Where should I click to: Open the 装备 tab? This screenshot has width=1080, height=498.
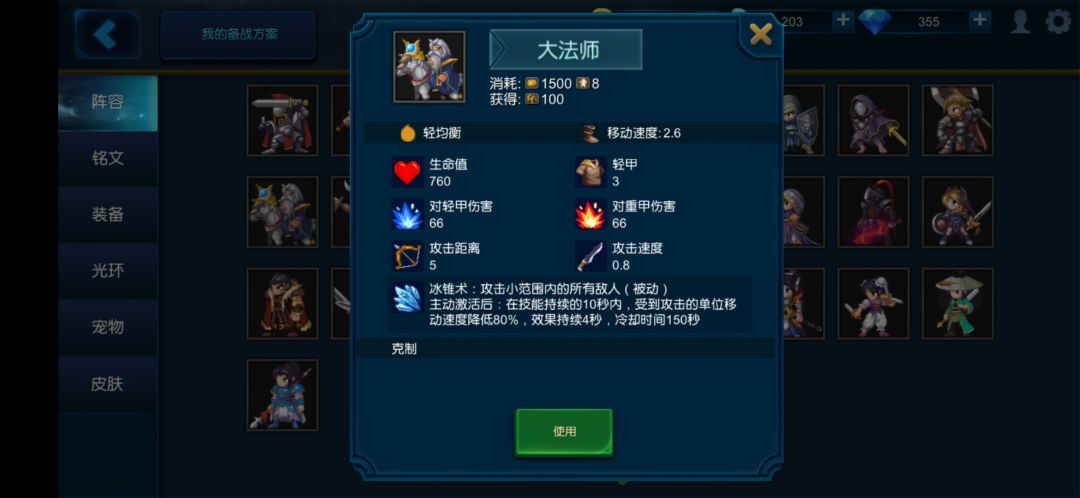pos(108,214)
